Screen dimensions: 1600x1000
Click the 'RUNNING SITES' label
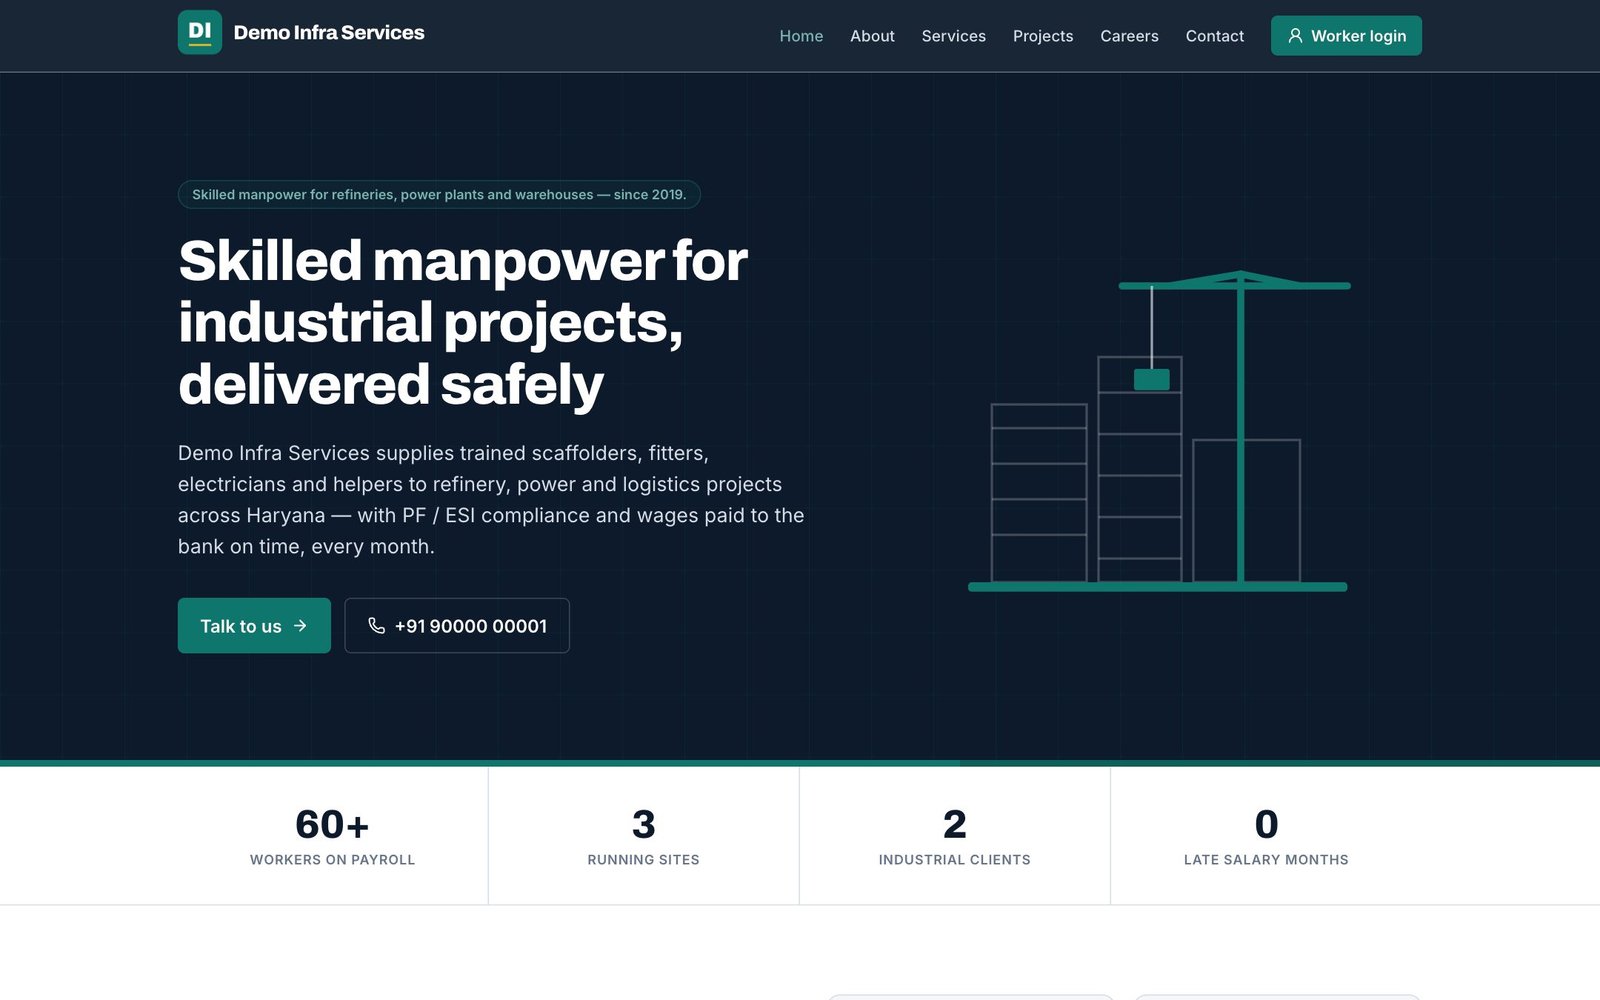644,860
